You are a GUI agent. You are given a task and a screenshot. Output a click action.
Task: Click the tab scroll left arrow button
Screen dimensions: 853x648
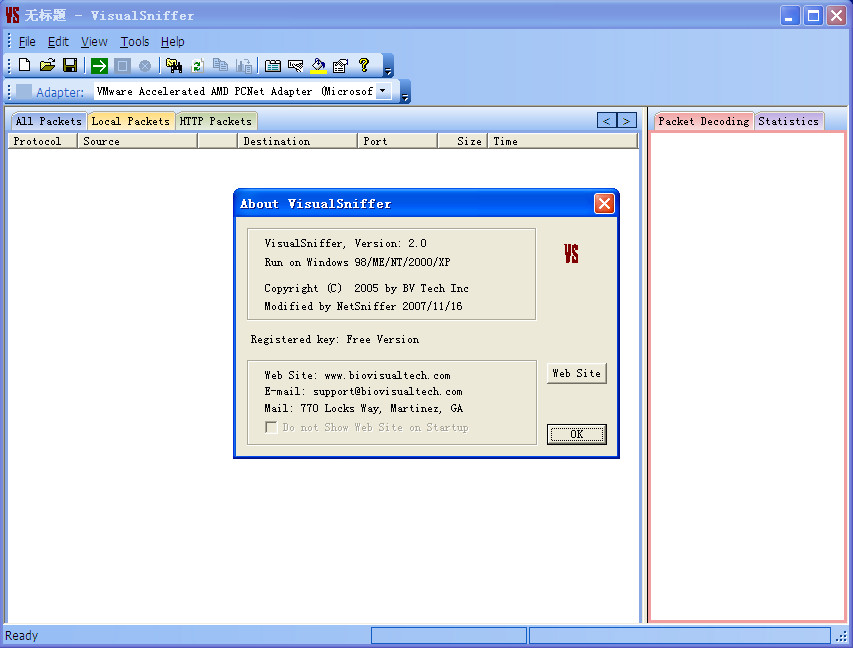point(607,121)
